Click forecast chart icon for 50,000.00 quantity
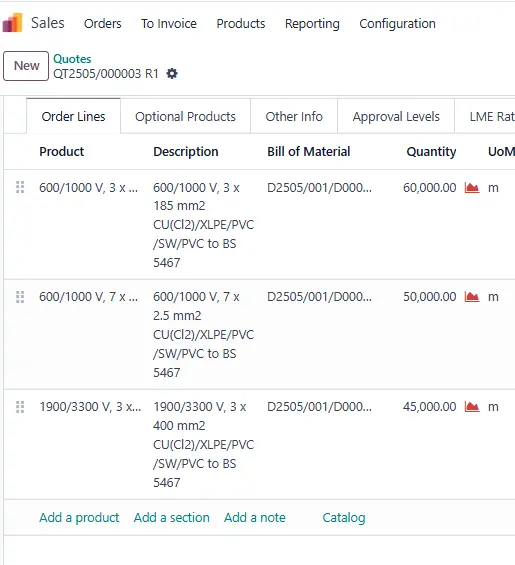This screenshot has width=515, height=565. 472,297
